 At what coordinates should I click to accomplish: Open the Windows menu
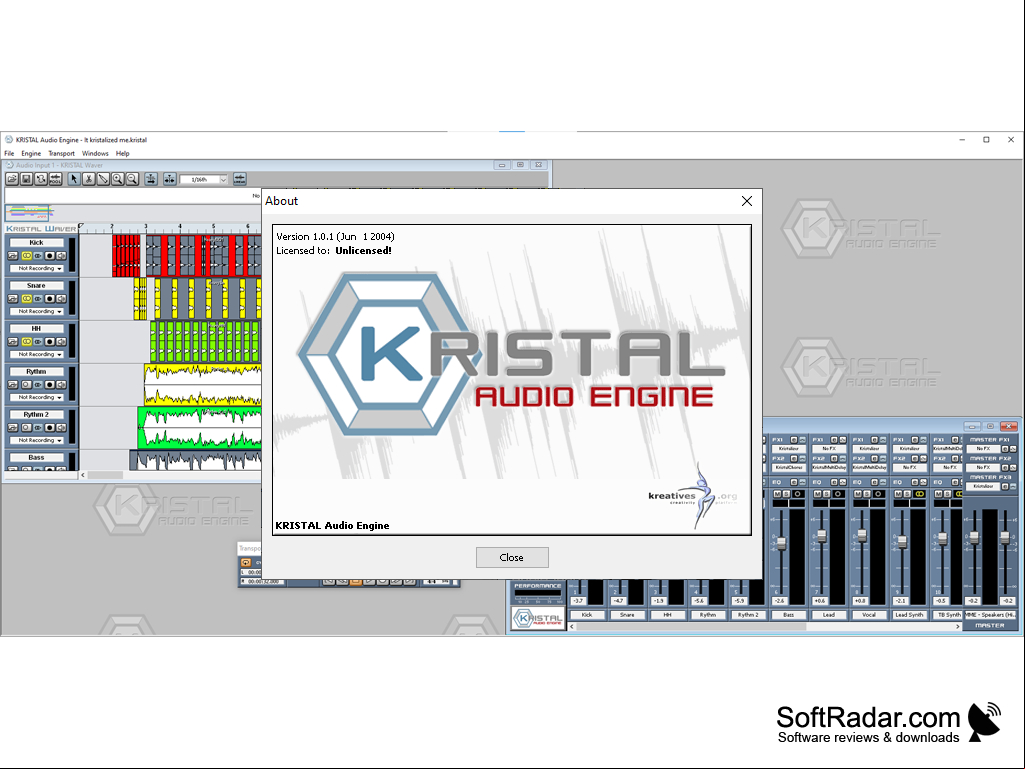(95, 154)
